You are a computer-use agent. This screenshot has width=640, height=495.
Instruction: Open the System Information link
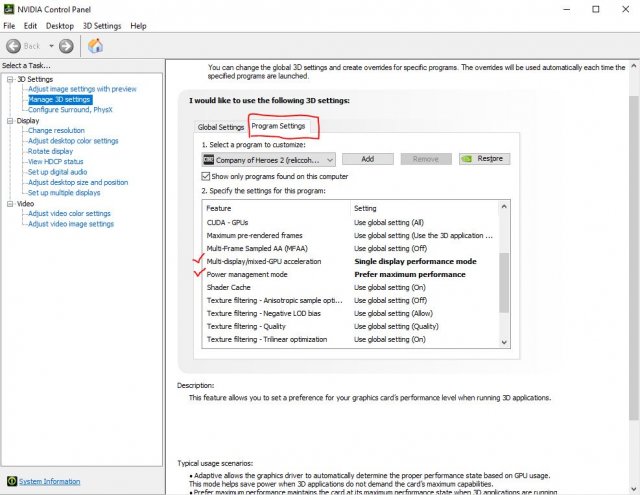point(50,481)
